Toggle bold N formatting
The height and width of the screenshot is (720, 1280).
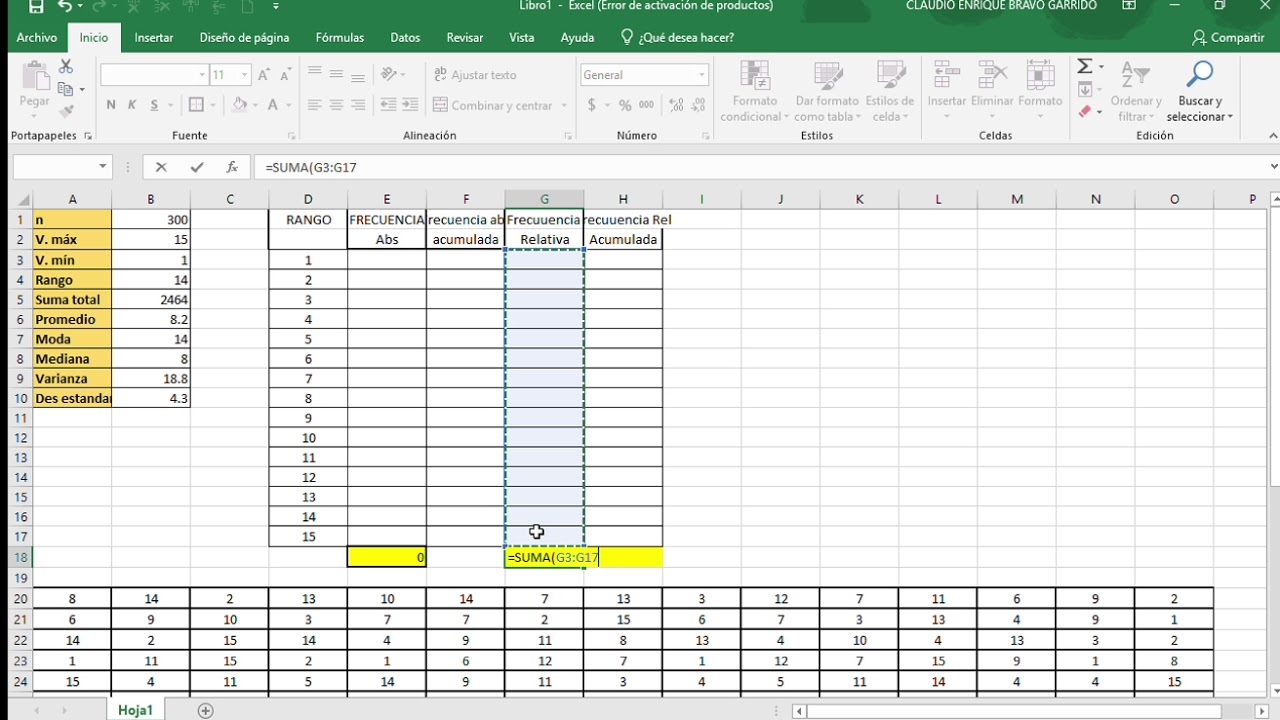tap(110, 105)
